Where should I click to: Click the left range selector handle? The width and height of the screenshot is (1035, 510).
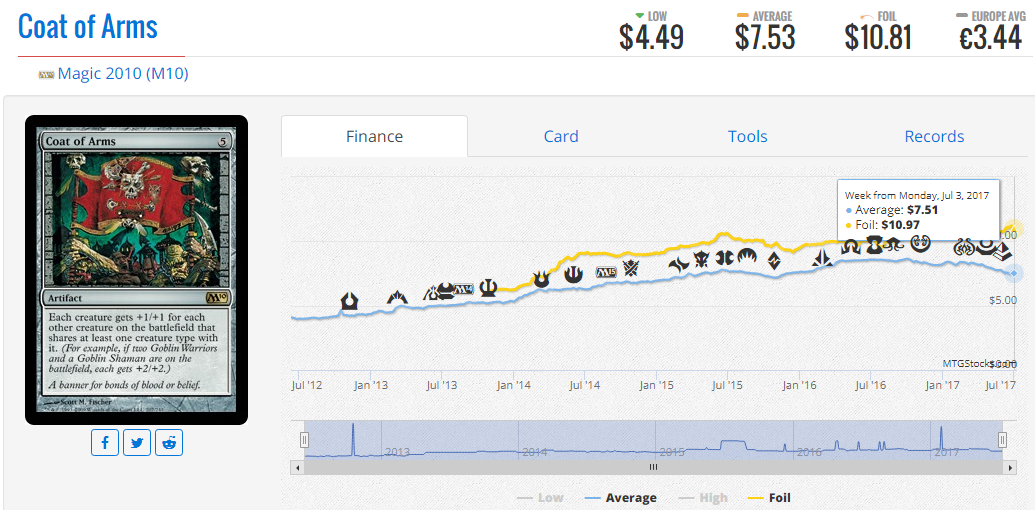pyautogui.click(x=304, y=440)
